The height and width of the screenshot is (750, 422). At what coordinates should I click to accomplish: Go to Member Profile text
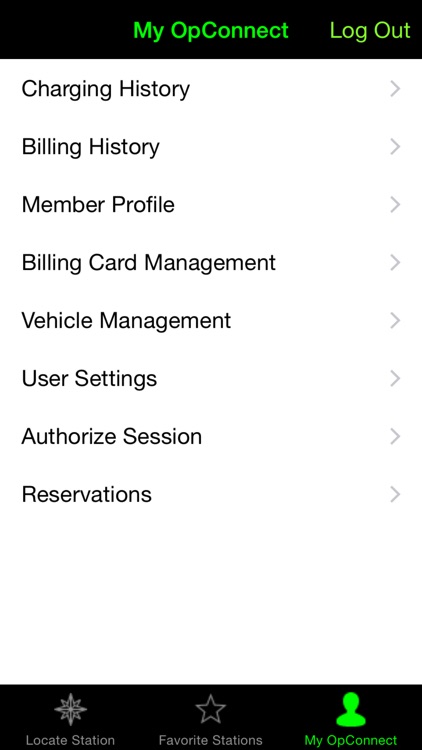tap(98, 205)
